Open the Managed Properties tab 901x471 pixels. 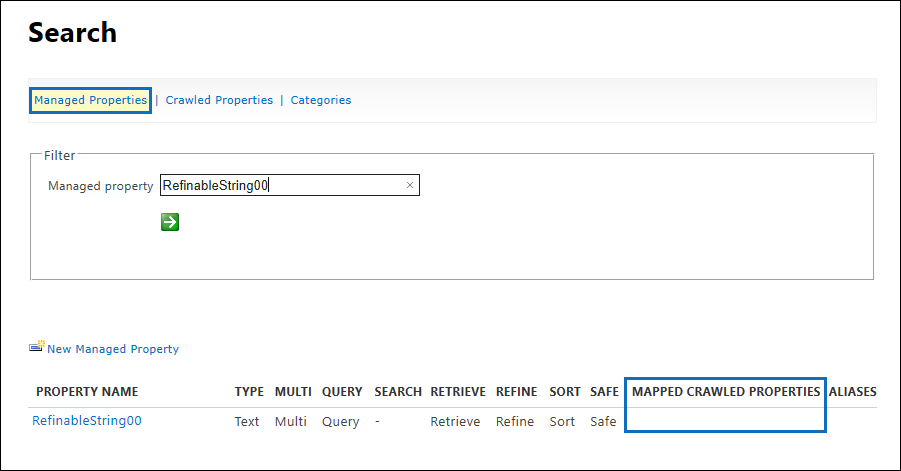pos(90,100)
